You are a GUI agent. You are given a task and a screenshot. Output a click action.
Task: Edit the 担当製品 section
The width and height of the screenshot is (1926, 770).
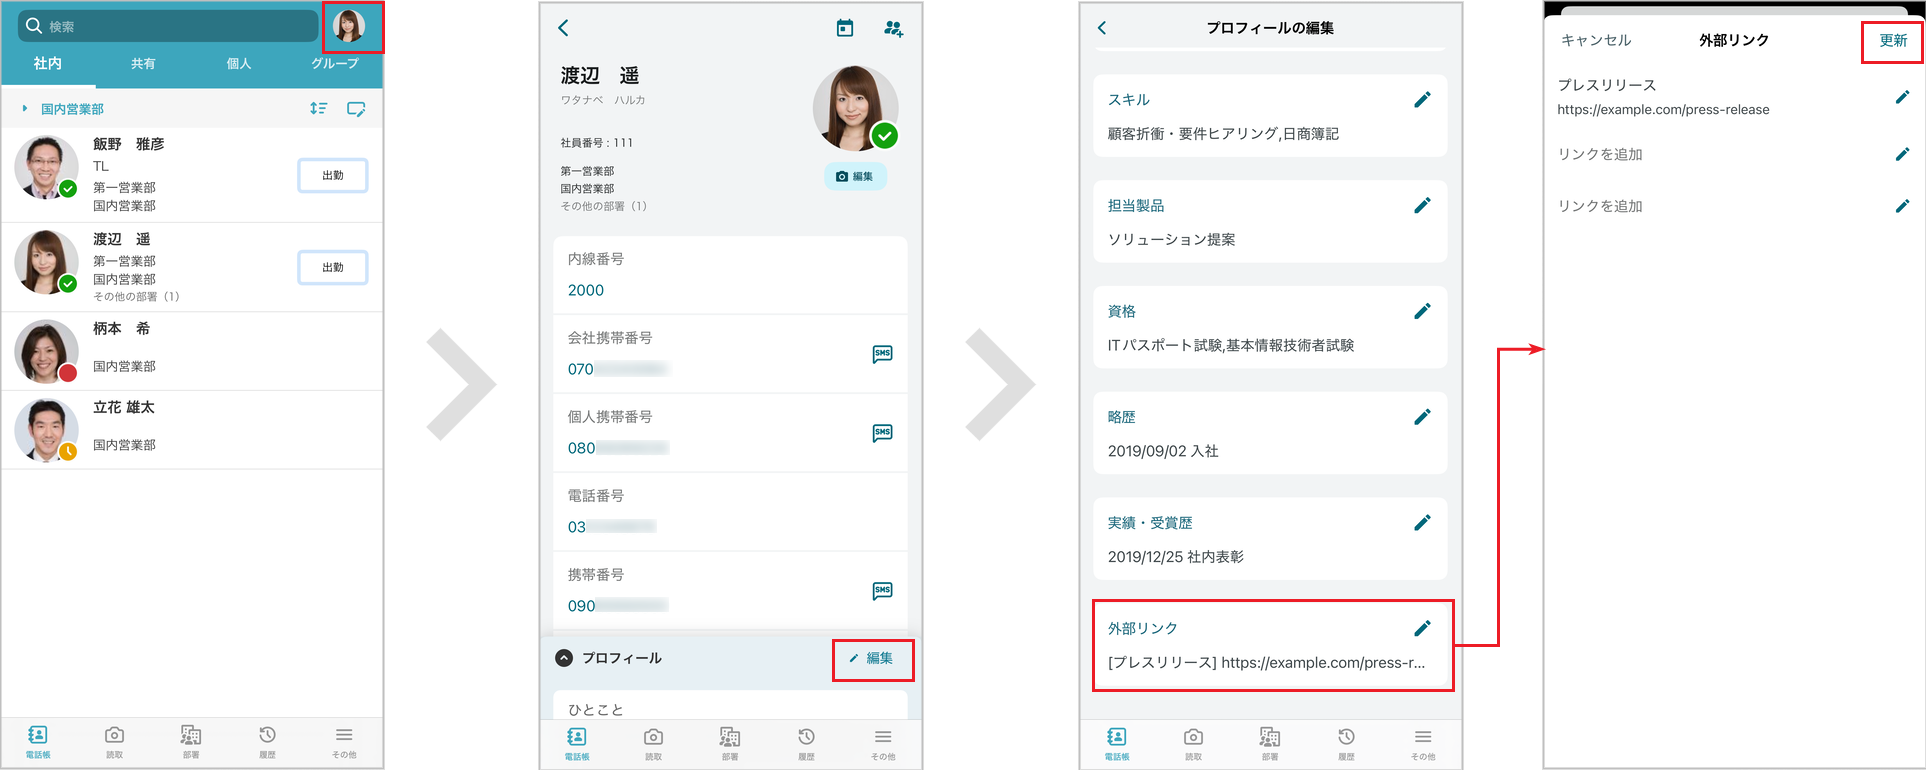pyautogui.click(x=1422, y=205)
